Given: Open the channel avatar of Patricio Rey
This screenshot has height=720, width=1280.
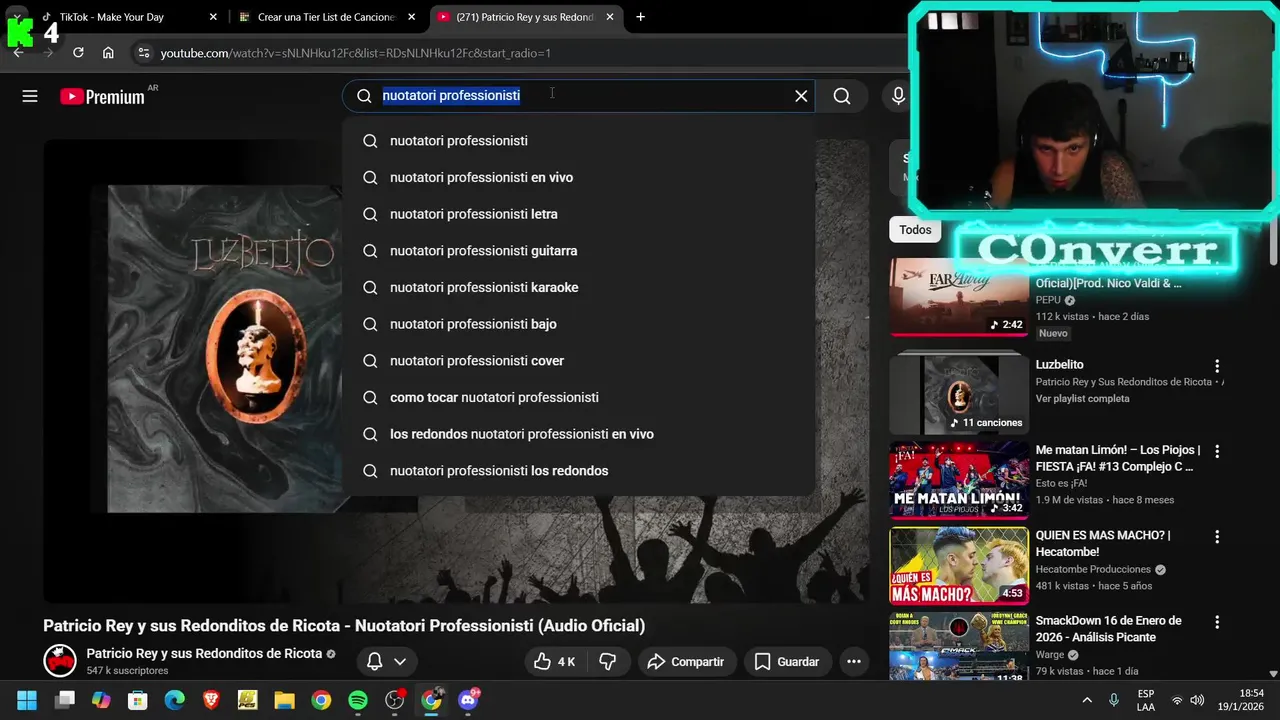Looking at the screenshot, I should [x=60, y=661].
